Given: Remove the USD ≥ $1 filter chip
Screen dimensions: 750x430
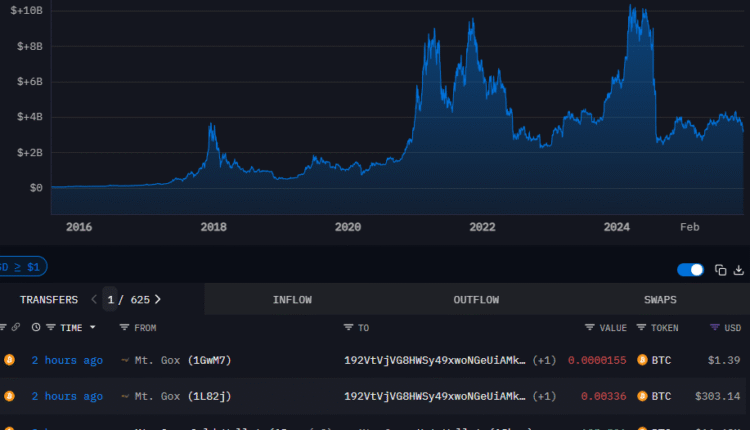Looking at the screenshot, I should (20, 267).
